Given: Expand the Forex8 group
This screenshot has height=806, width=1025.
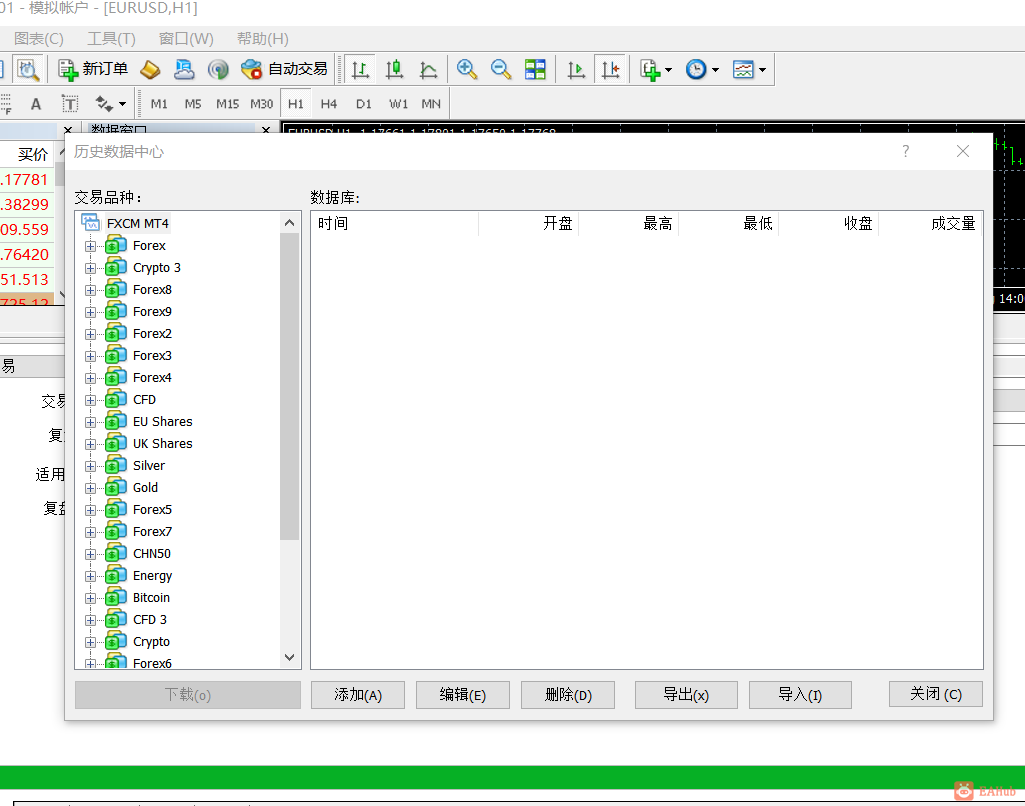Looking at the screenshot, I should (90, 290).
